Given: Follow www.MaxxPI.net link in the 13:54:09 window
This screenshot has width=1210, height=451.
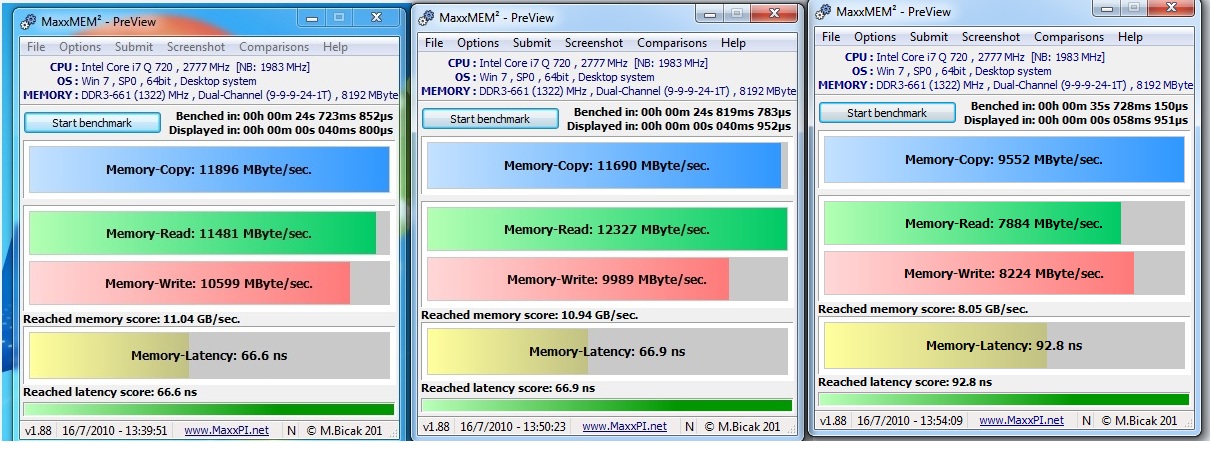Looking at the screenshot, I should (1021, 420).
